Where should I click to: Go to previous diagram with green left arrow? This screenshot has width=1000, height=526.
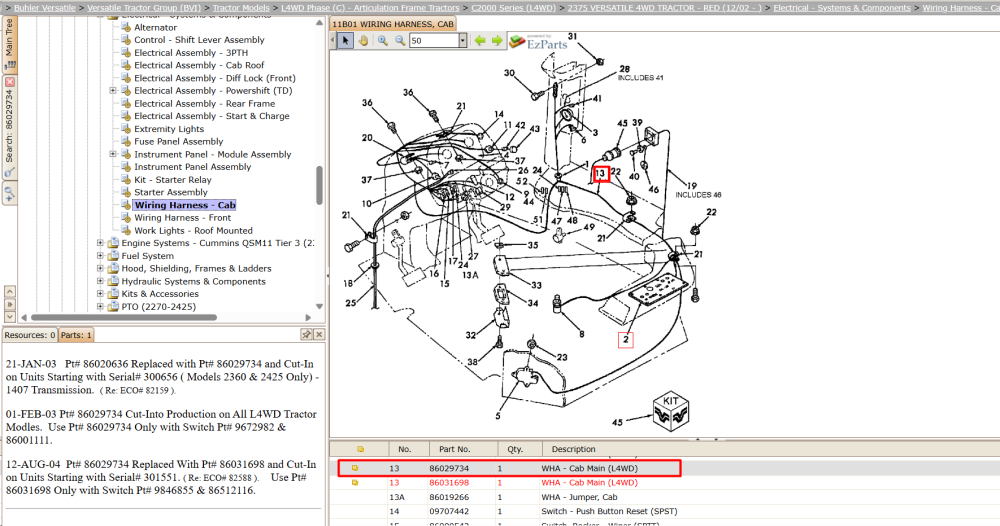pyautogui.click(x=480, y=41)
